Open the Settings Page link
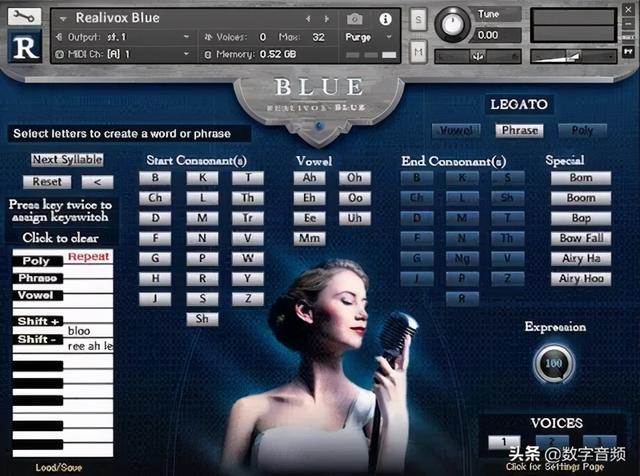This screenshot has width=640, height=476. click(555, 467)
